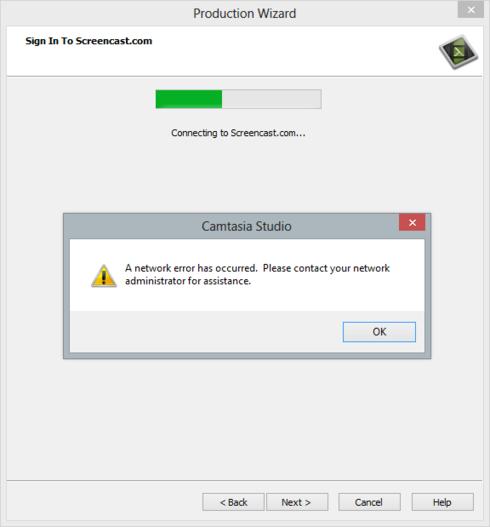The height and width of the screenshot is (527, 490).
Task: Click the Sign In To Screencast.com heading
Action: 89,41
